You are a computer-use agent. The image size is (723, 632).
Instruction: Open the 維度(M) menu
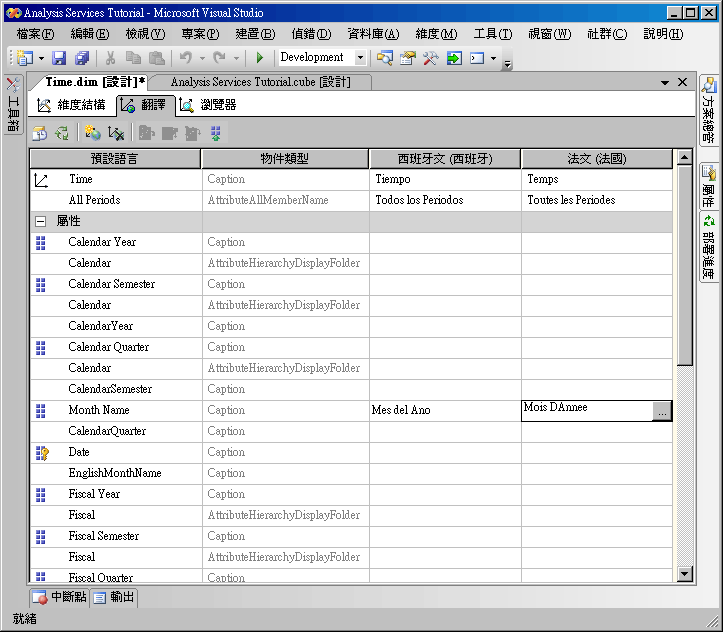(436, 34)
